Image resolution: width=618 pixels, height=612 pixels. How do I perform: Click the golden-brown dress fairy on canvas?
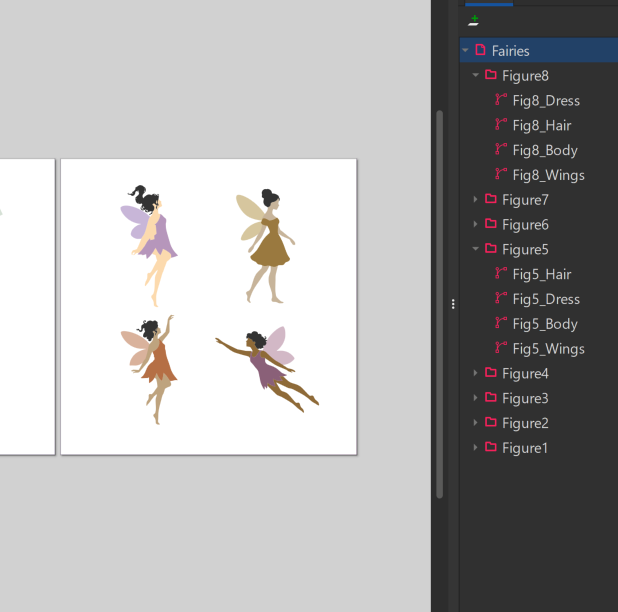point(266,246)
